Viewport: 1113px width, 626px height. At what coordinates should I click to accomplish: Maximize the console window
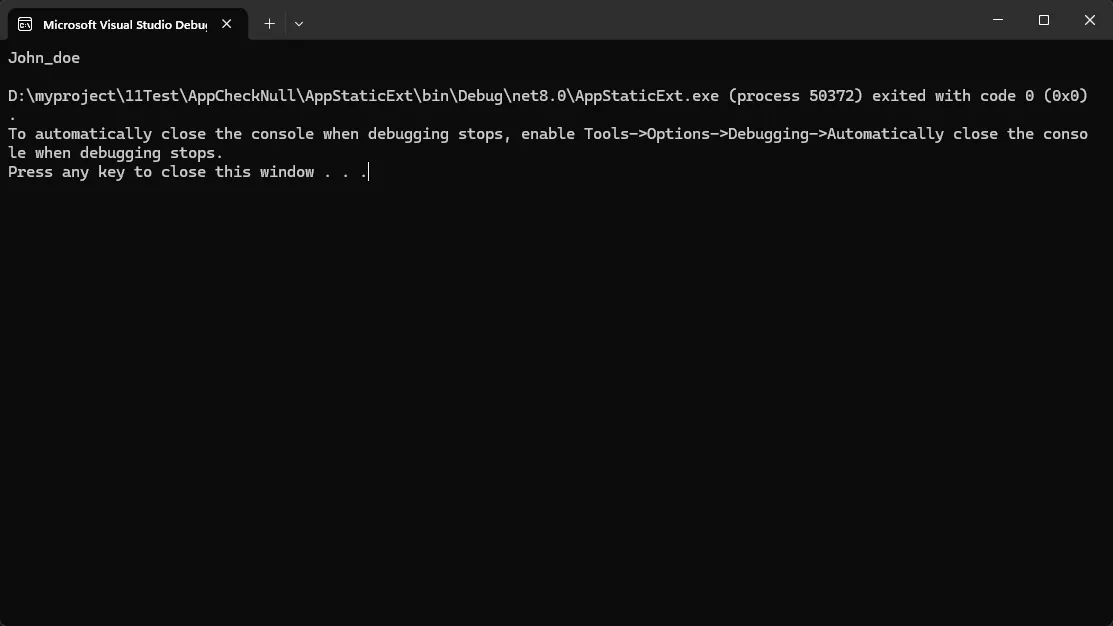click(1044, 20)
